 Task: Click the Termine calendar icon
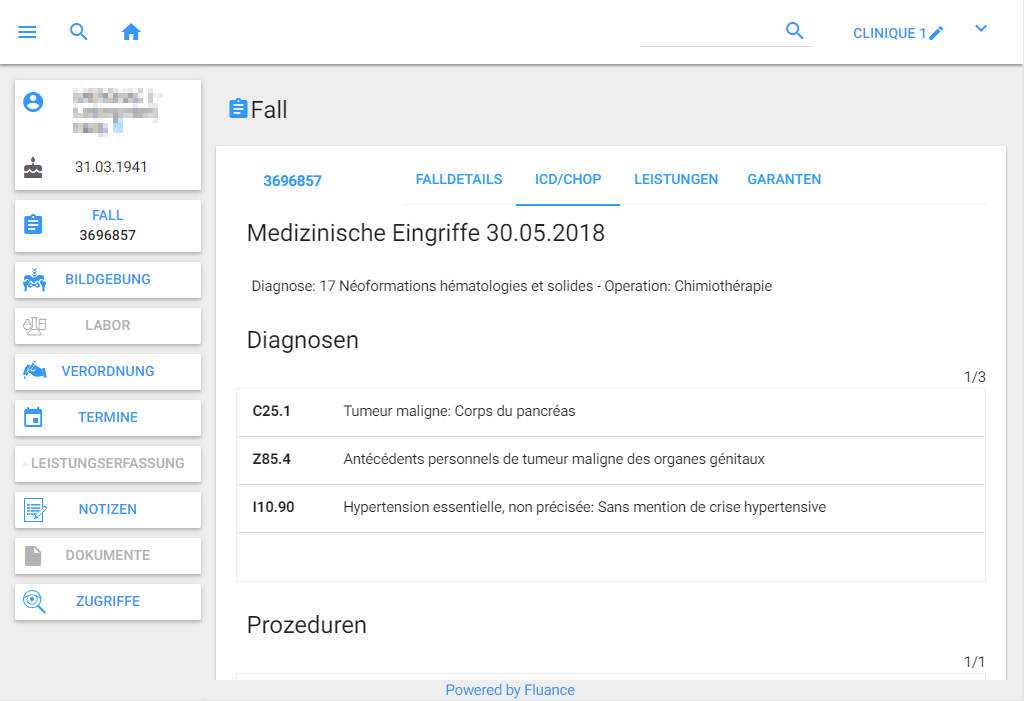(x=34, y=417)
